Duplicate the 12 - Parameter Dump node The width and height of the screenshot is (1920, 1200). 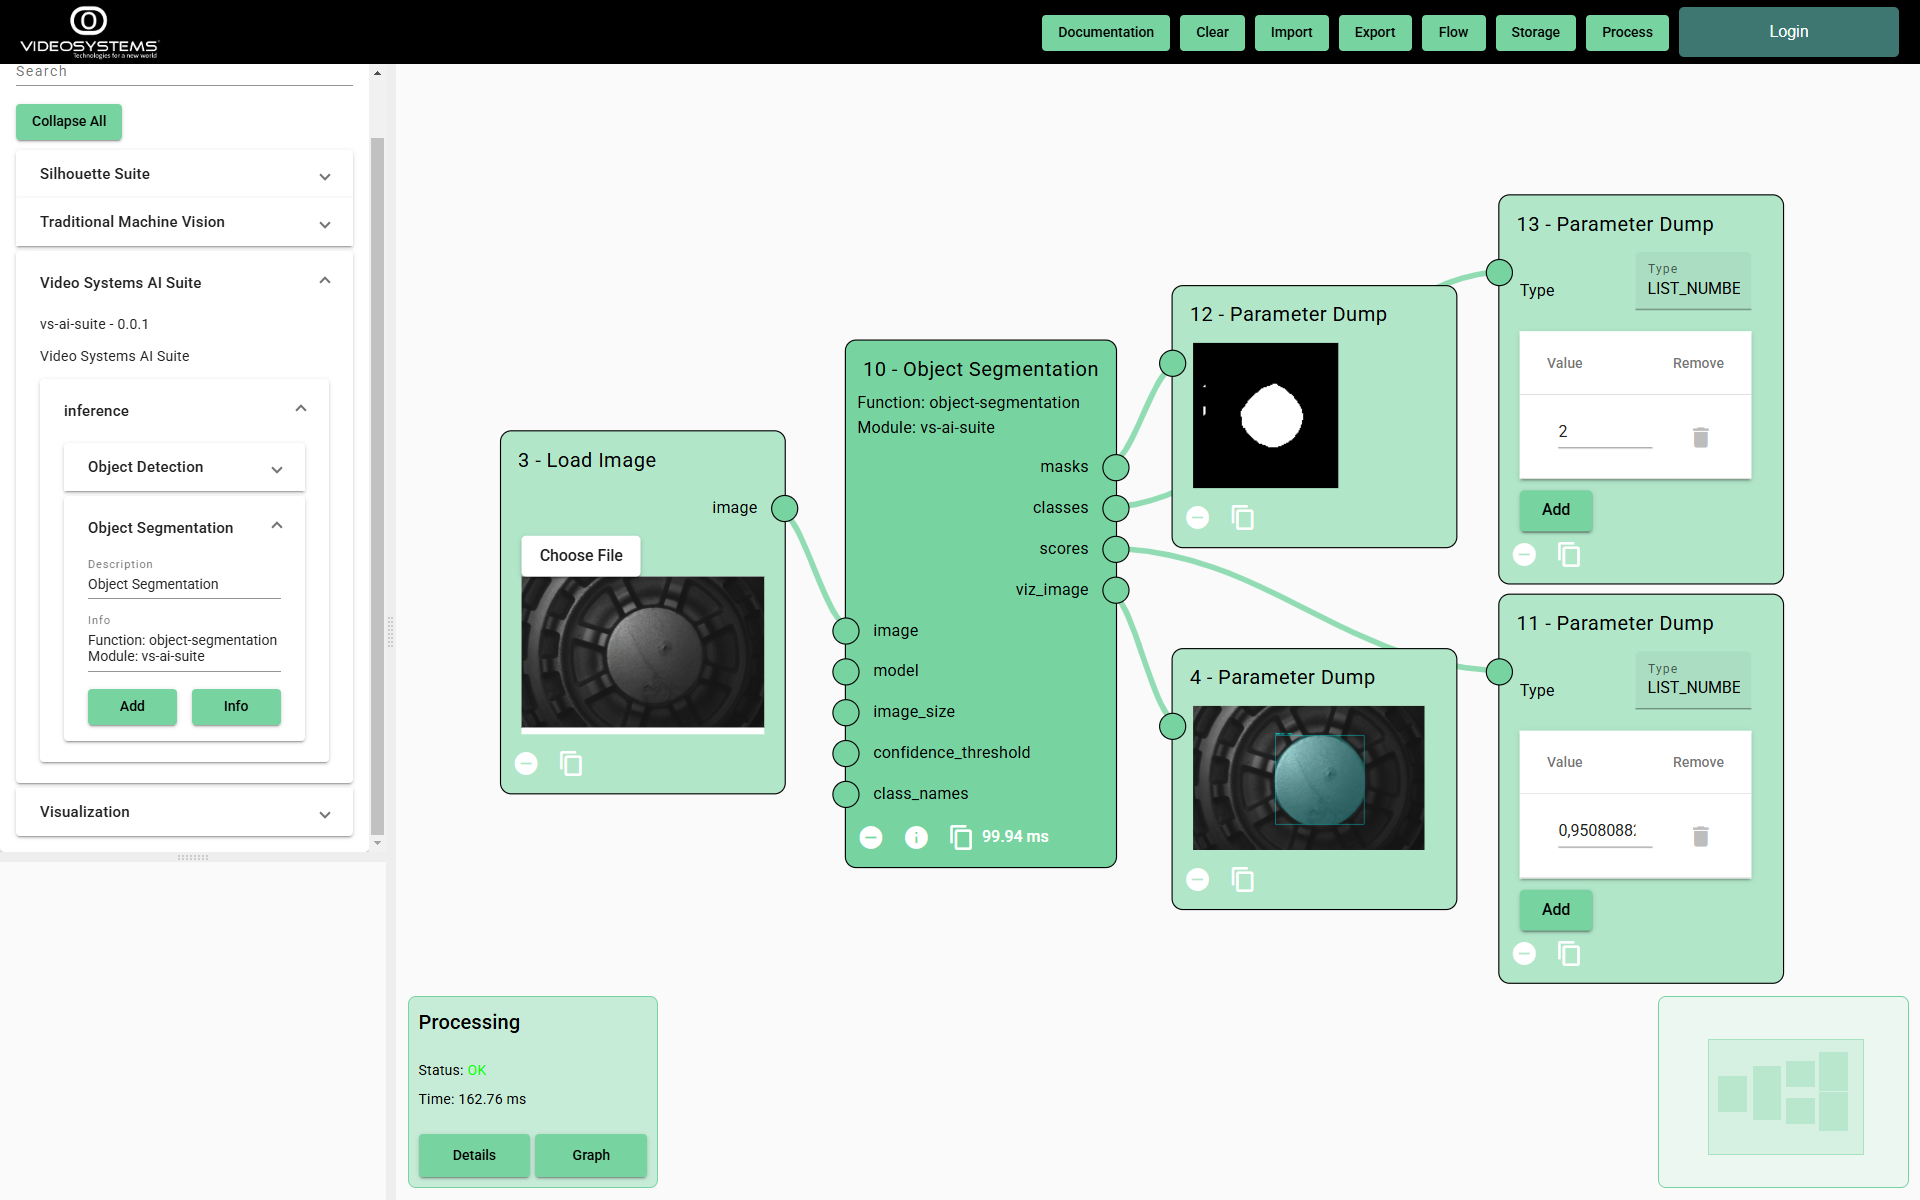[x=1242, y=518]
